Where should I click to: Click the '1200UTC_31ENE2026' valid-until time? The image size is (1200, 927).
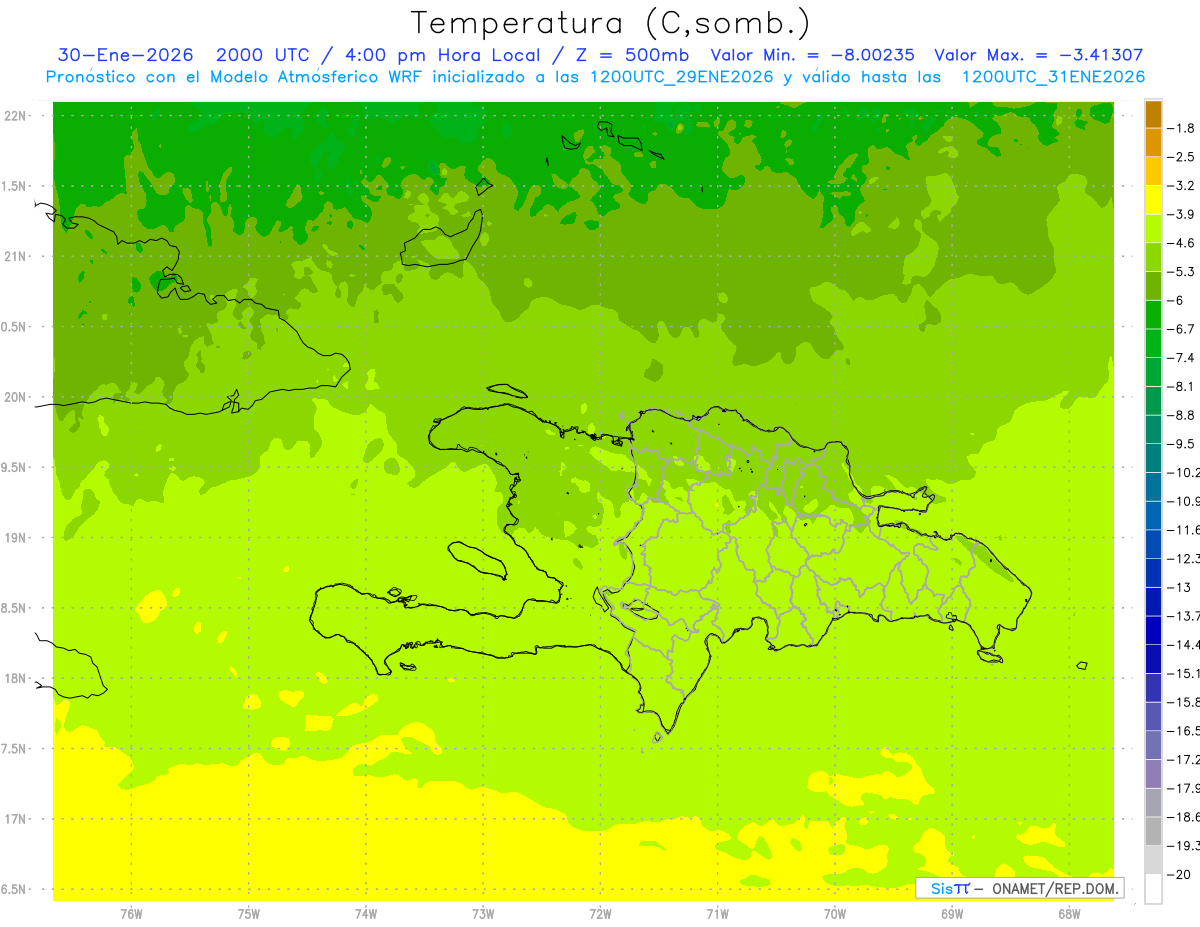1053,77
